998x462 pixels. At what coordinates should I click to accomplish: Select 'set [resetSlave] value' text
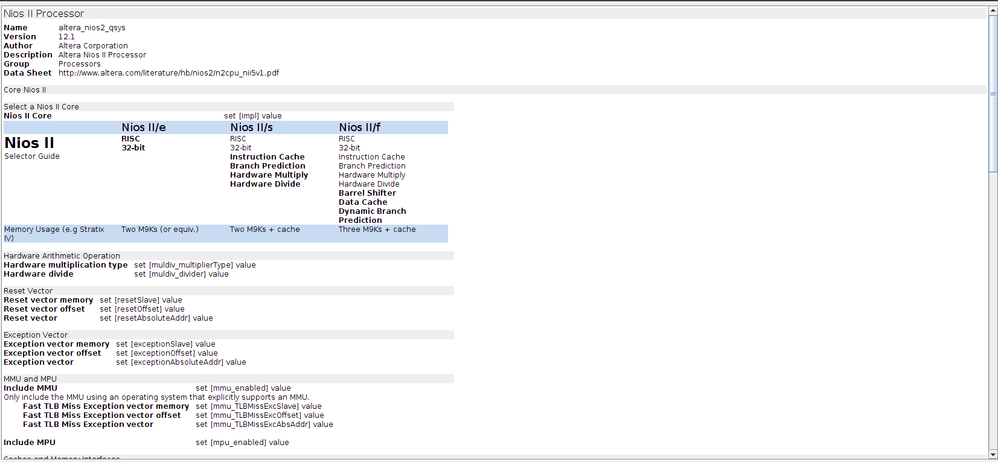(141, 300)
